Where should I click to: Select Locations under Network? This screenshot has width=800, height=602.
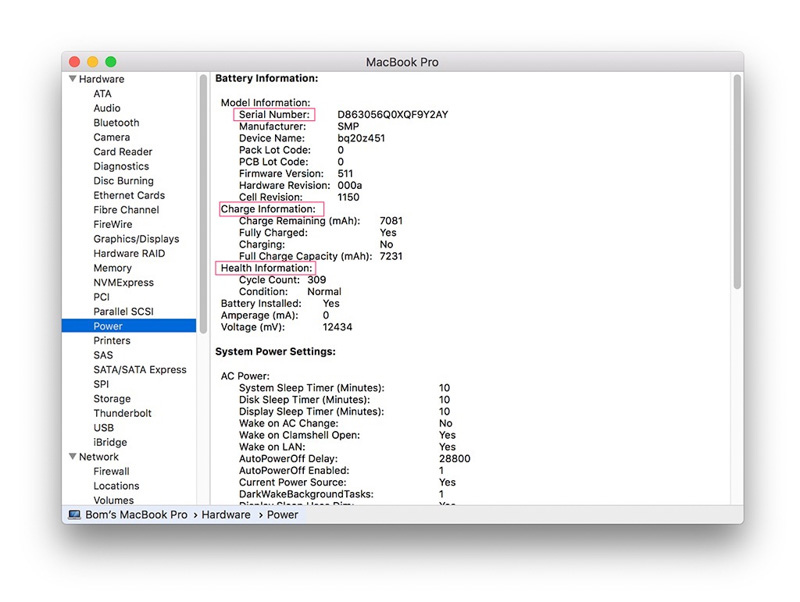tap(116, 486)
